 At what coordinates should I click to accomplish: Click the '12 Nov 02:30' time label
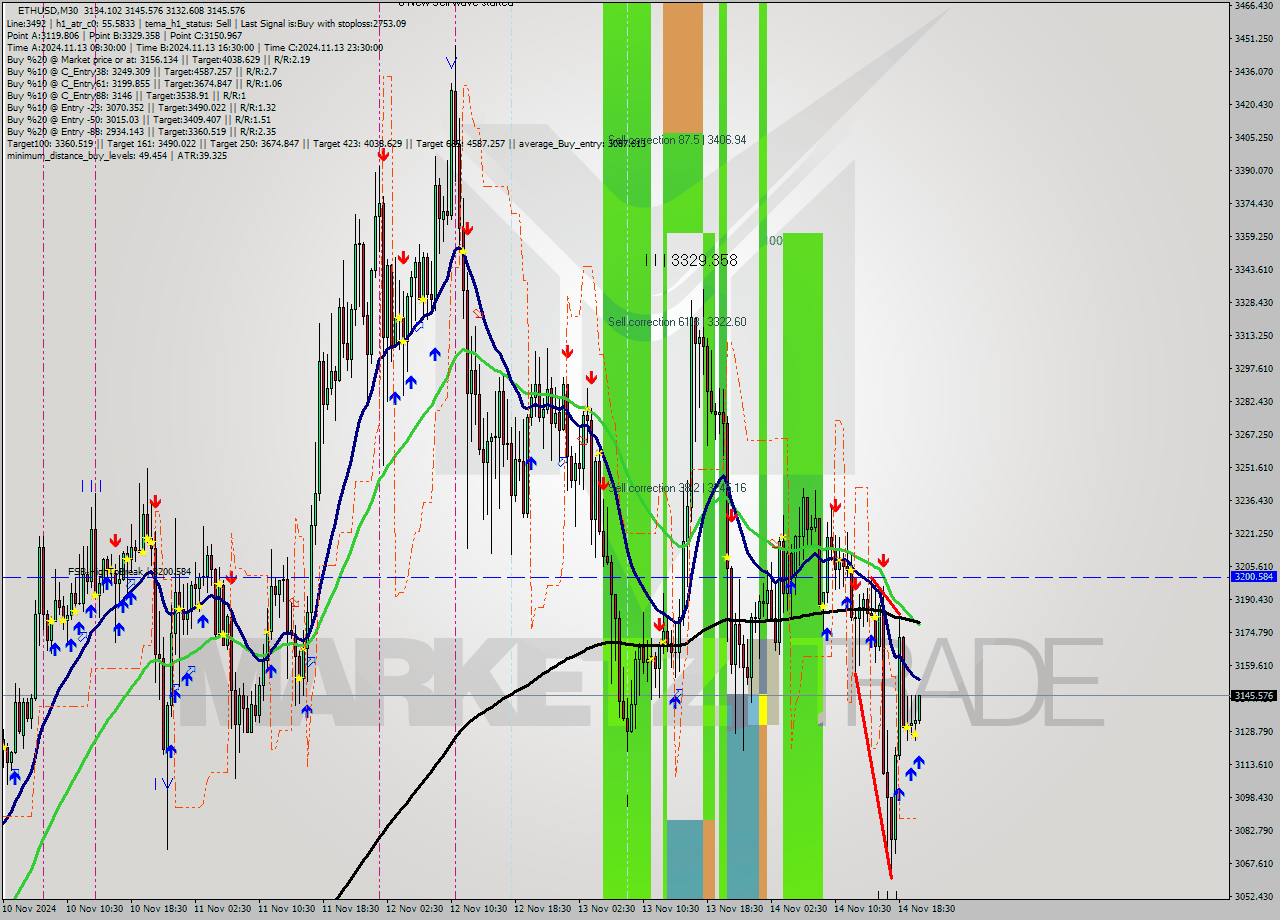tap(415, 909)
